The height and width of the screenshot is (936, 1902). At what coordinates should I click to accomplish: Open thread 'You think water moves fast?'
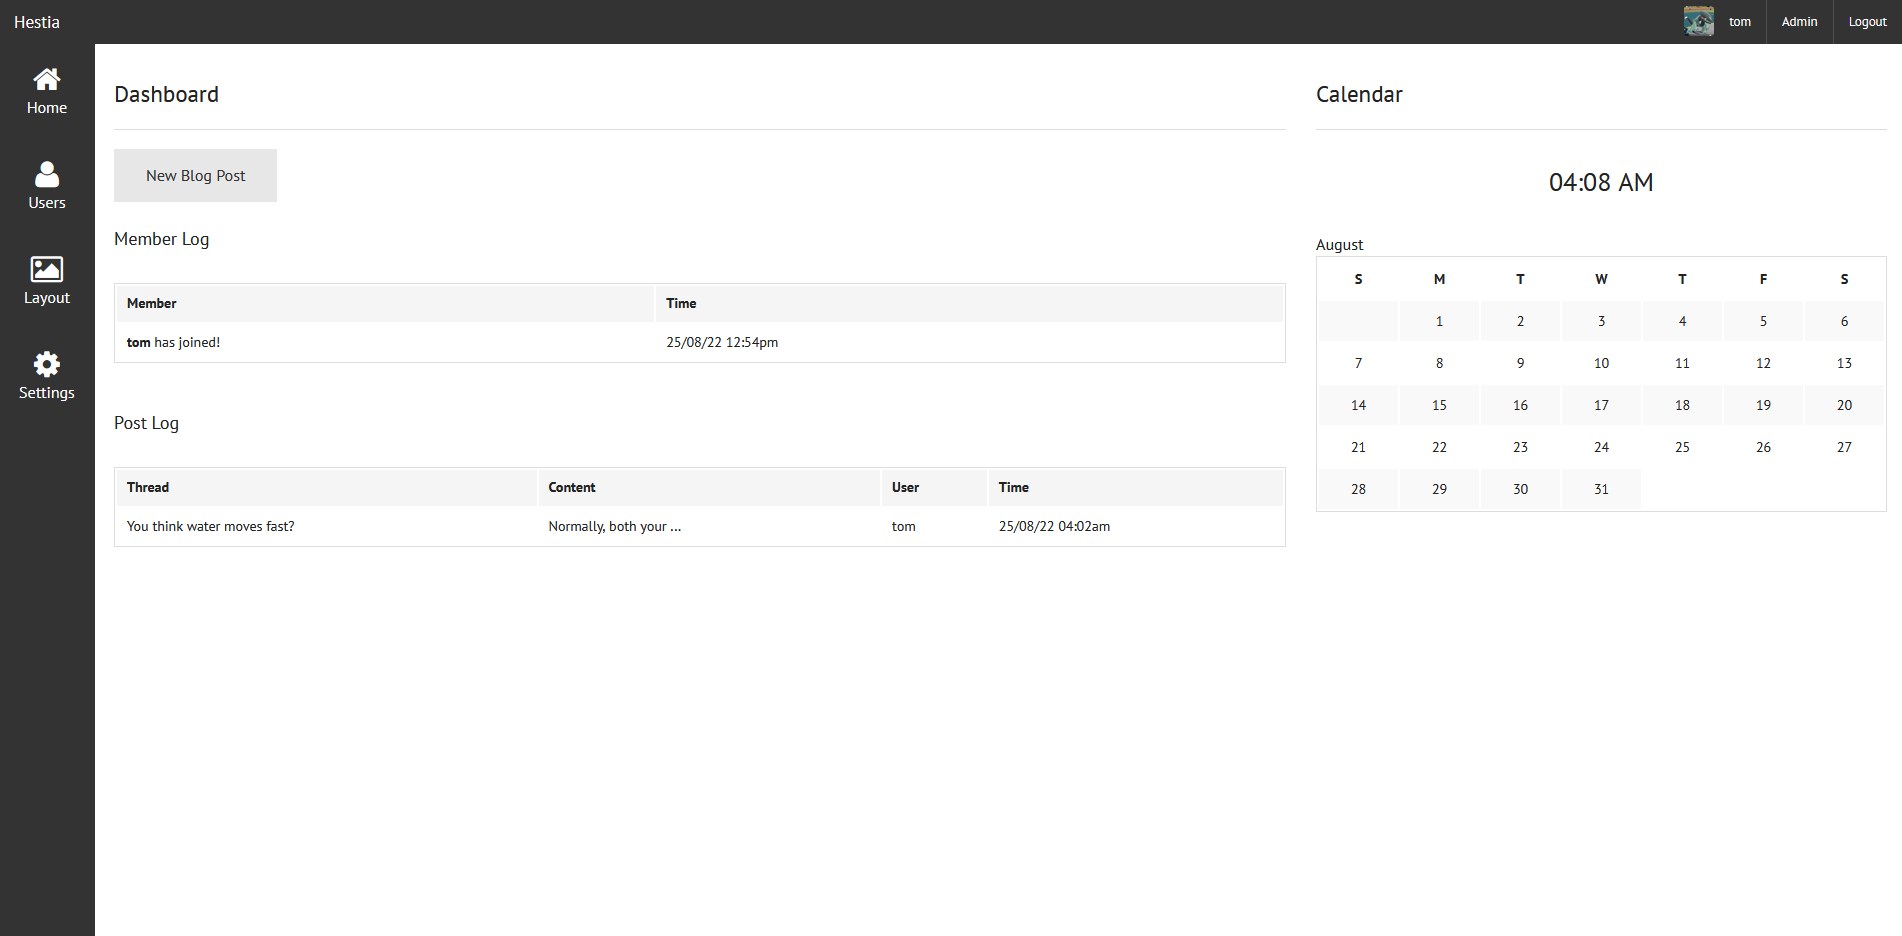(x=210, y=526)
